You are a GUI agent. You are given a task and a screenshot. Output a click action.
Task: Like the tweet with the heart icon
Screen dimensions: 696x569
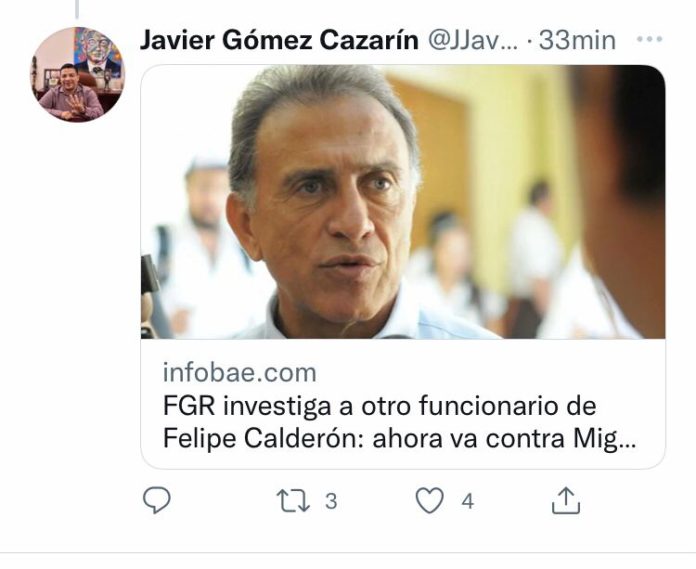pos(429,500)
